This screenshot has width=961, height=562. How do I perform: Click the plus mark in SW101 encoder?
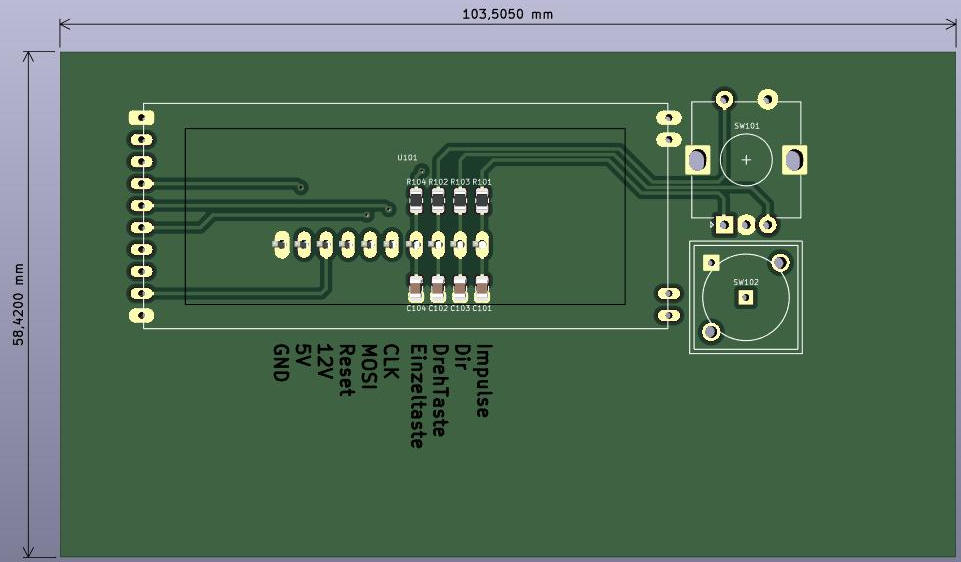[746, 160]
